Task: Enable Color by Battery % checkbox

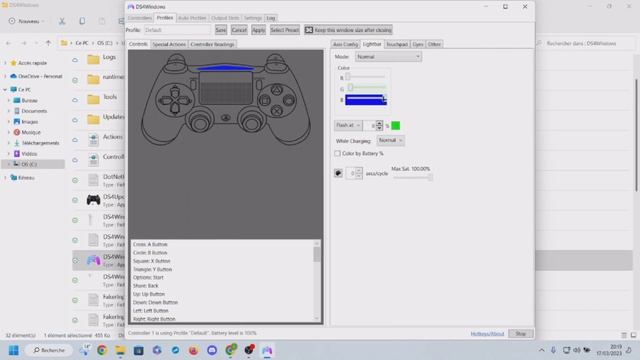Action: pyautogui.click(x=337, y=153)
